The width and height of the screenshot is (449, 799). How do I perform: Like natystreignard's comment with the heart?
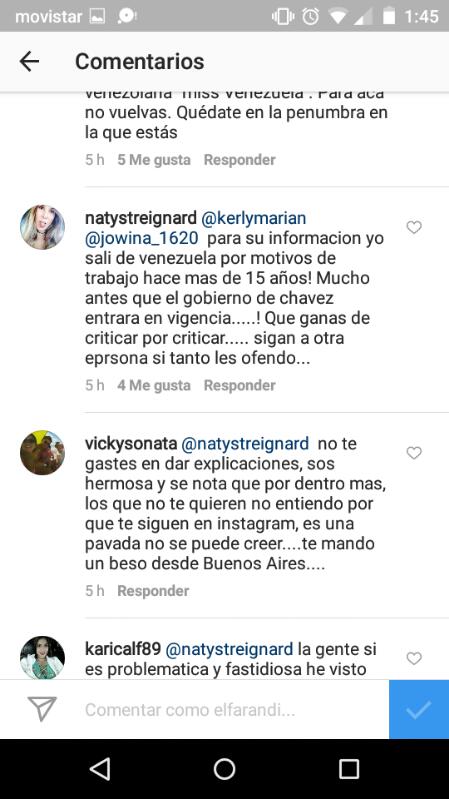coord(414,227)
